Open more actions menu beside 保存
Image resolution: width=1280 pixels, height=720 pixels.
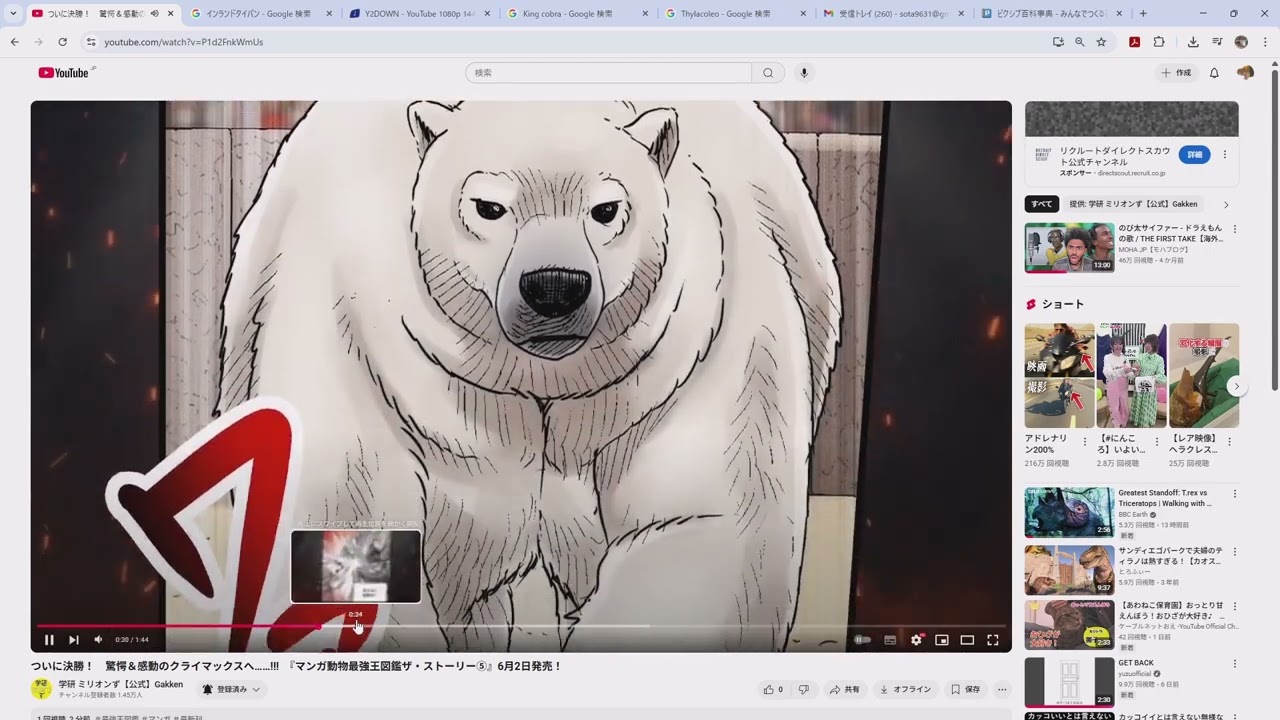click(1002, 689)
